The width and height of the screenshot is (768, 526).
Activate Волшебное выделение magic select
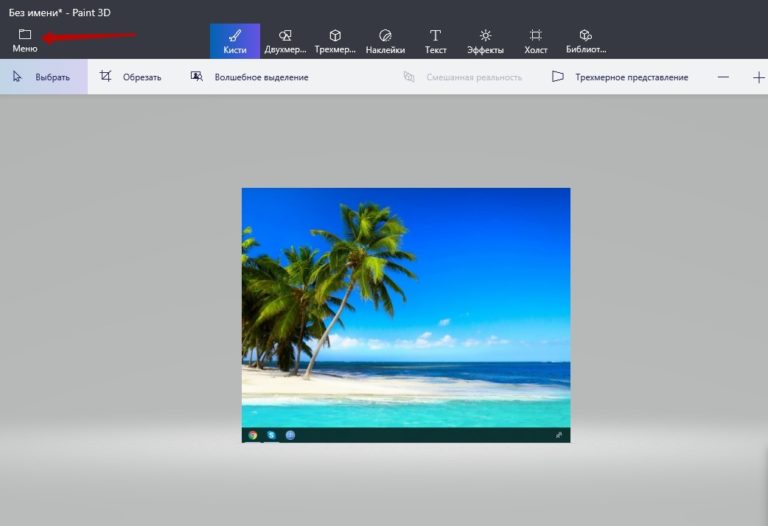(250, 77)
